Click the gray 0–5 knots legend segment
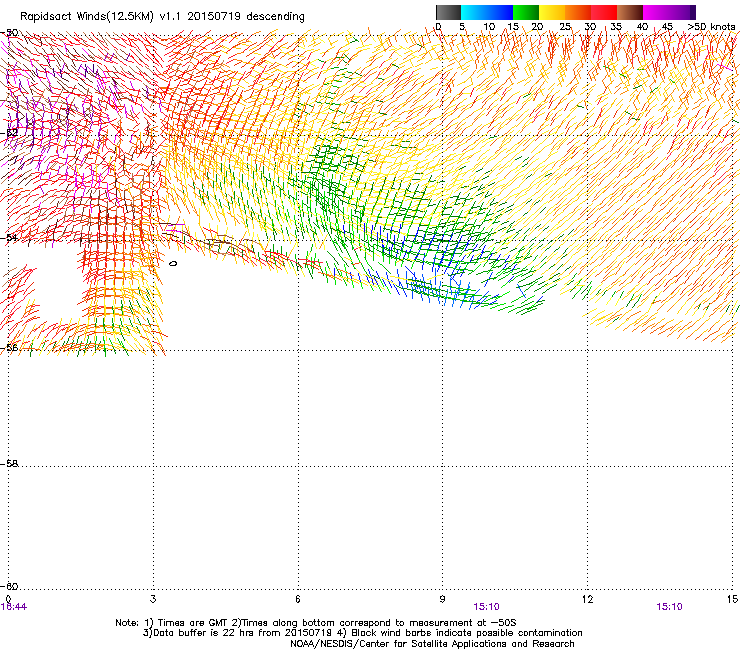The width and height of the screenshot is (740, 650). (448, 12)
